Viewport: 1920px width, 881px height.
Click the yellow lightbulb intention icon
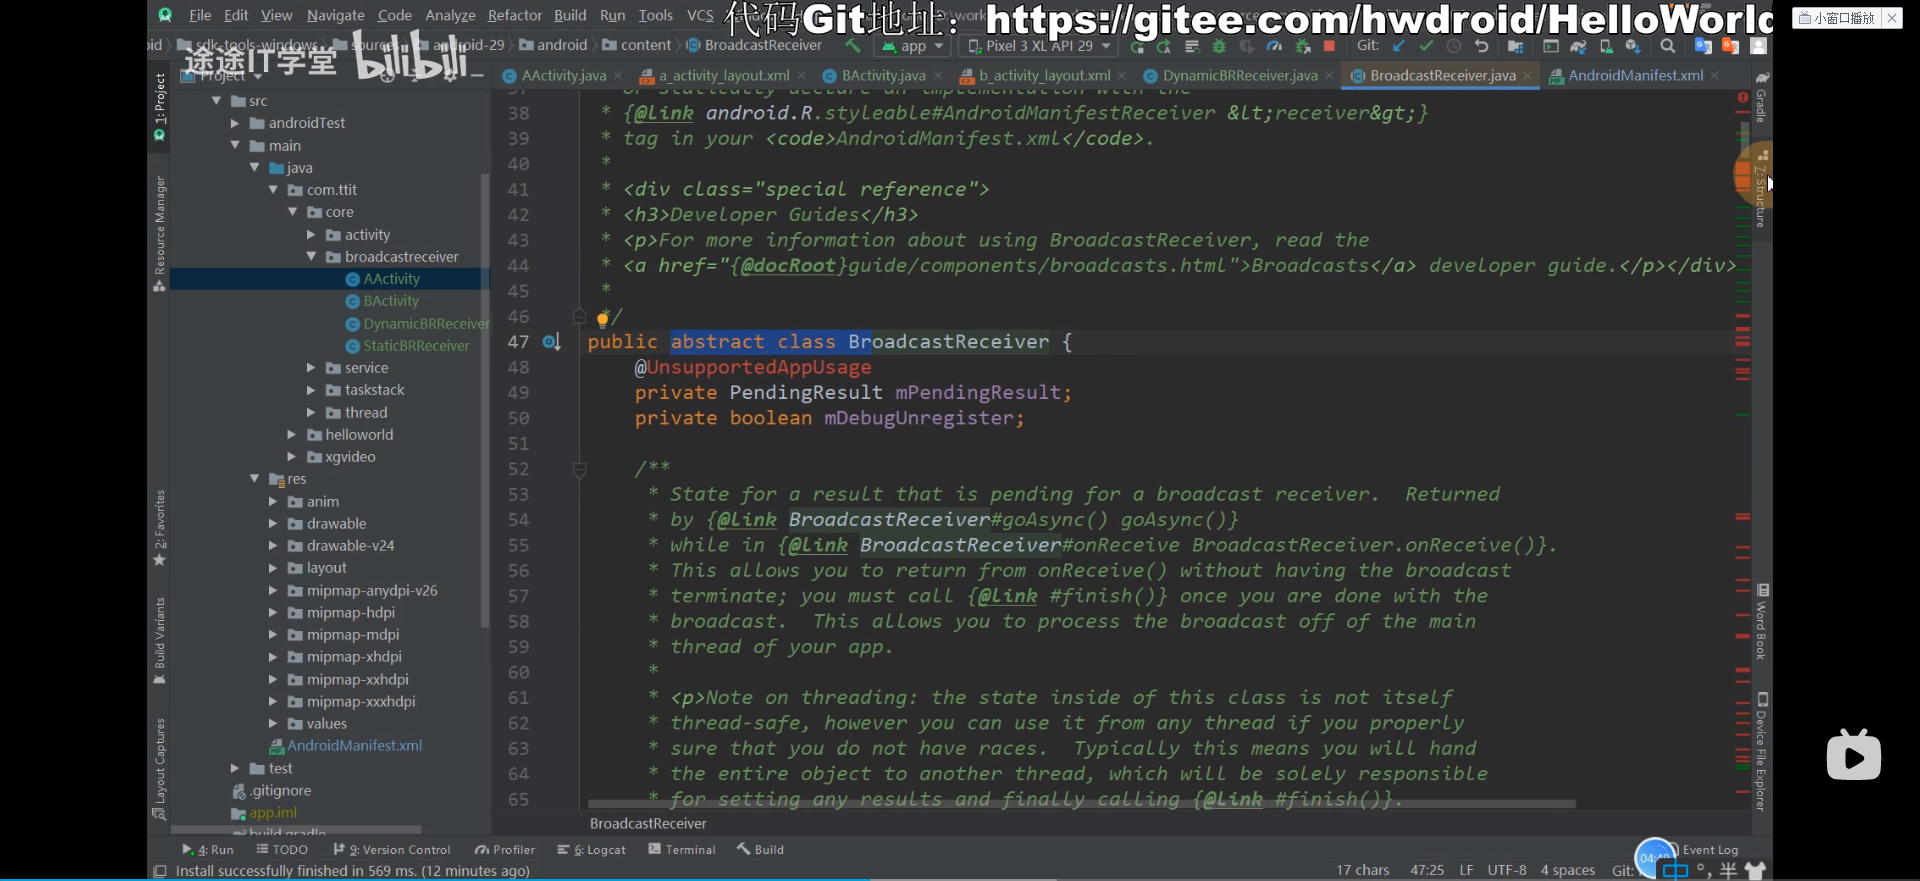[603, 320]
